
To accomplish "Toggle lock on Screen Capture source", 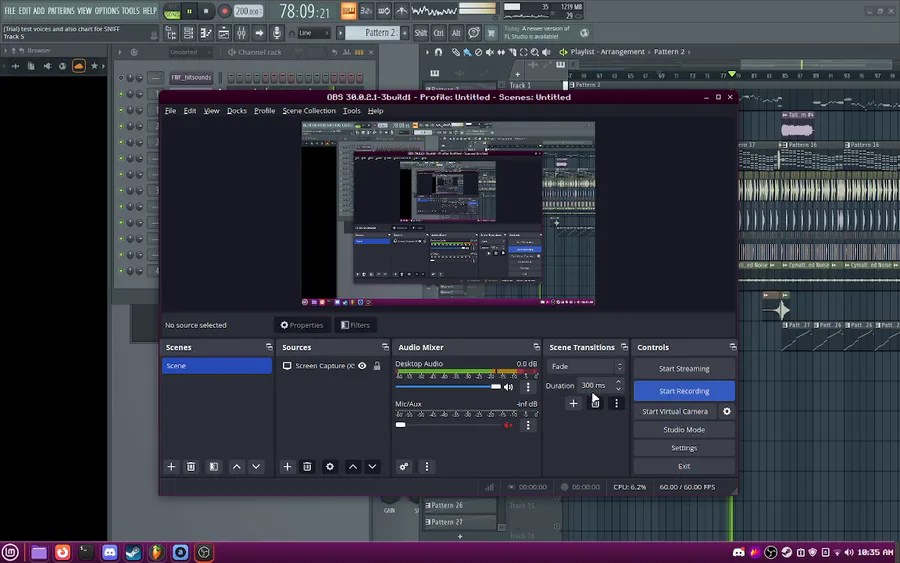I will [377, 366].
